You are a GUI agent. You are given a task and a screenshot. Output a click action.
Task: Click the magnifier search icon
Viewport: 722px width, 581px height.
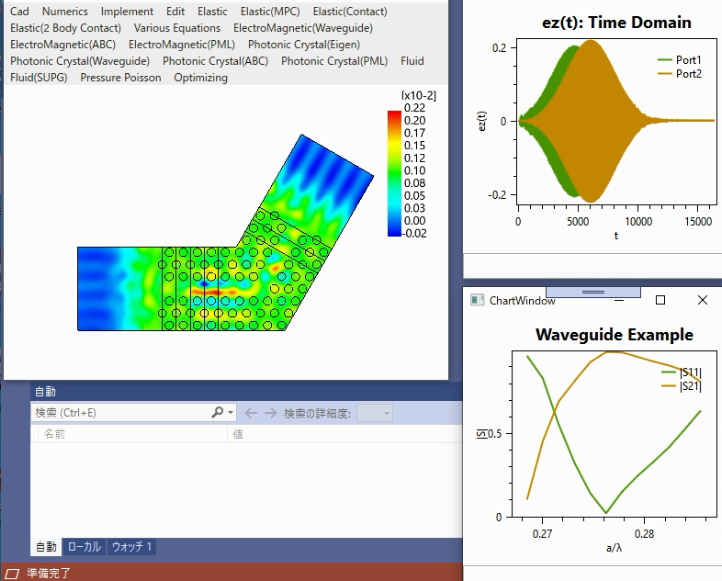click(x=217, y=412)
